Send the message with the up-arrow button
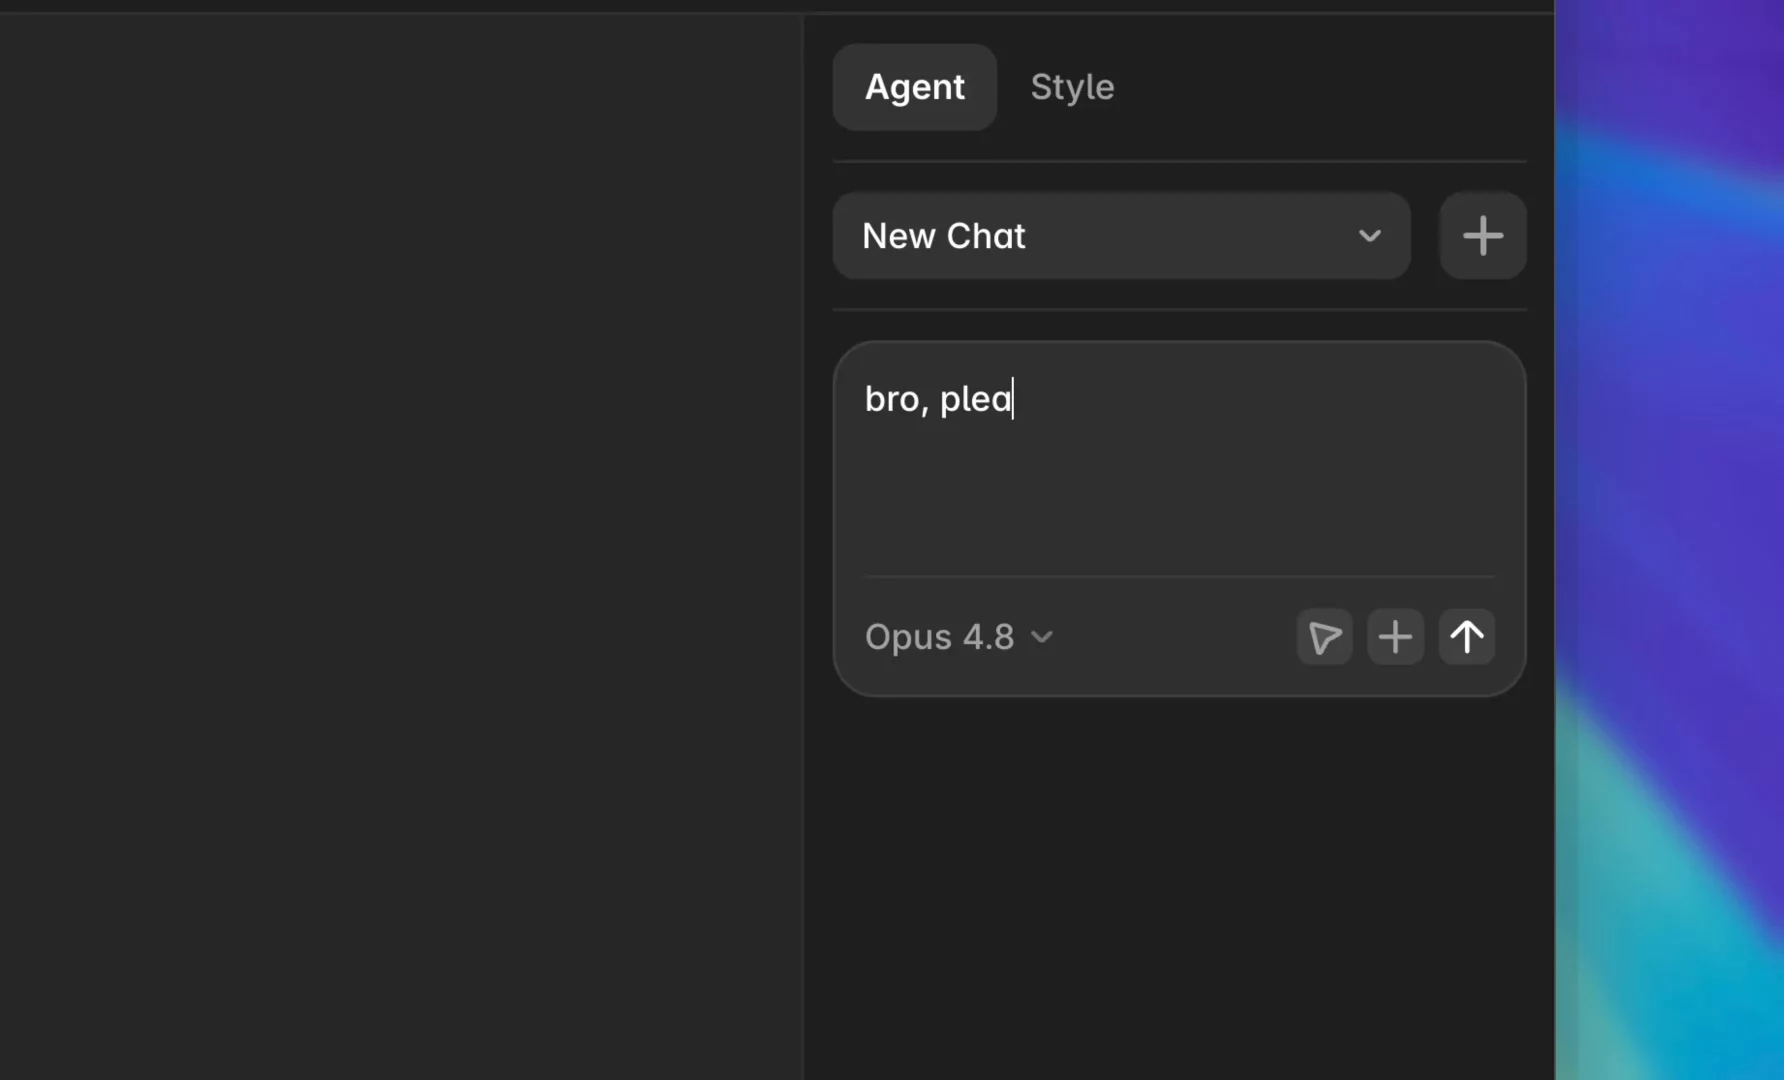The image size is (1784, 1080). [x=1466, y=637]
